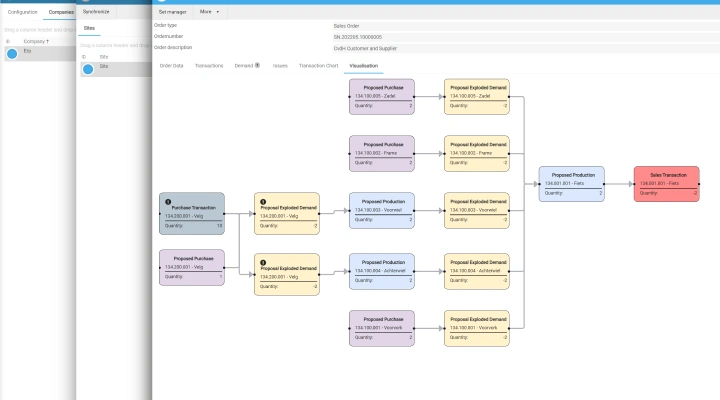Click the badge icon on the Purchase Transaction node

(168, 201)
